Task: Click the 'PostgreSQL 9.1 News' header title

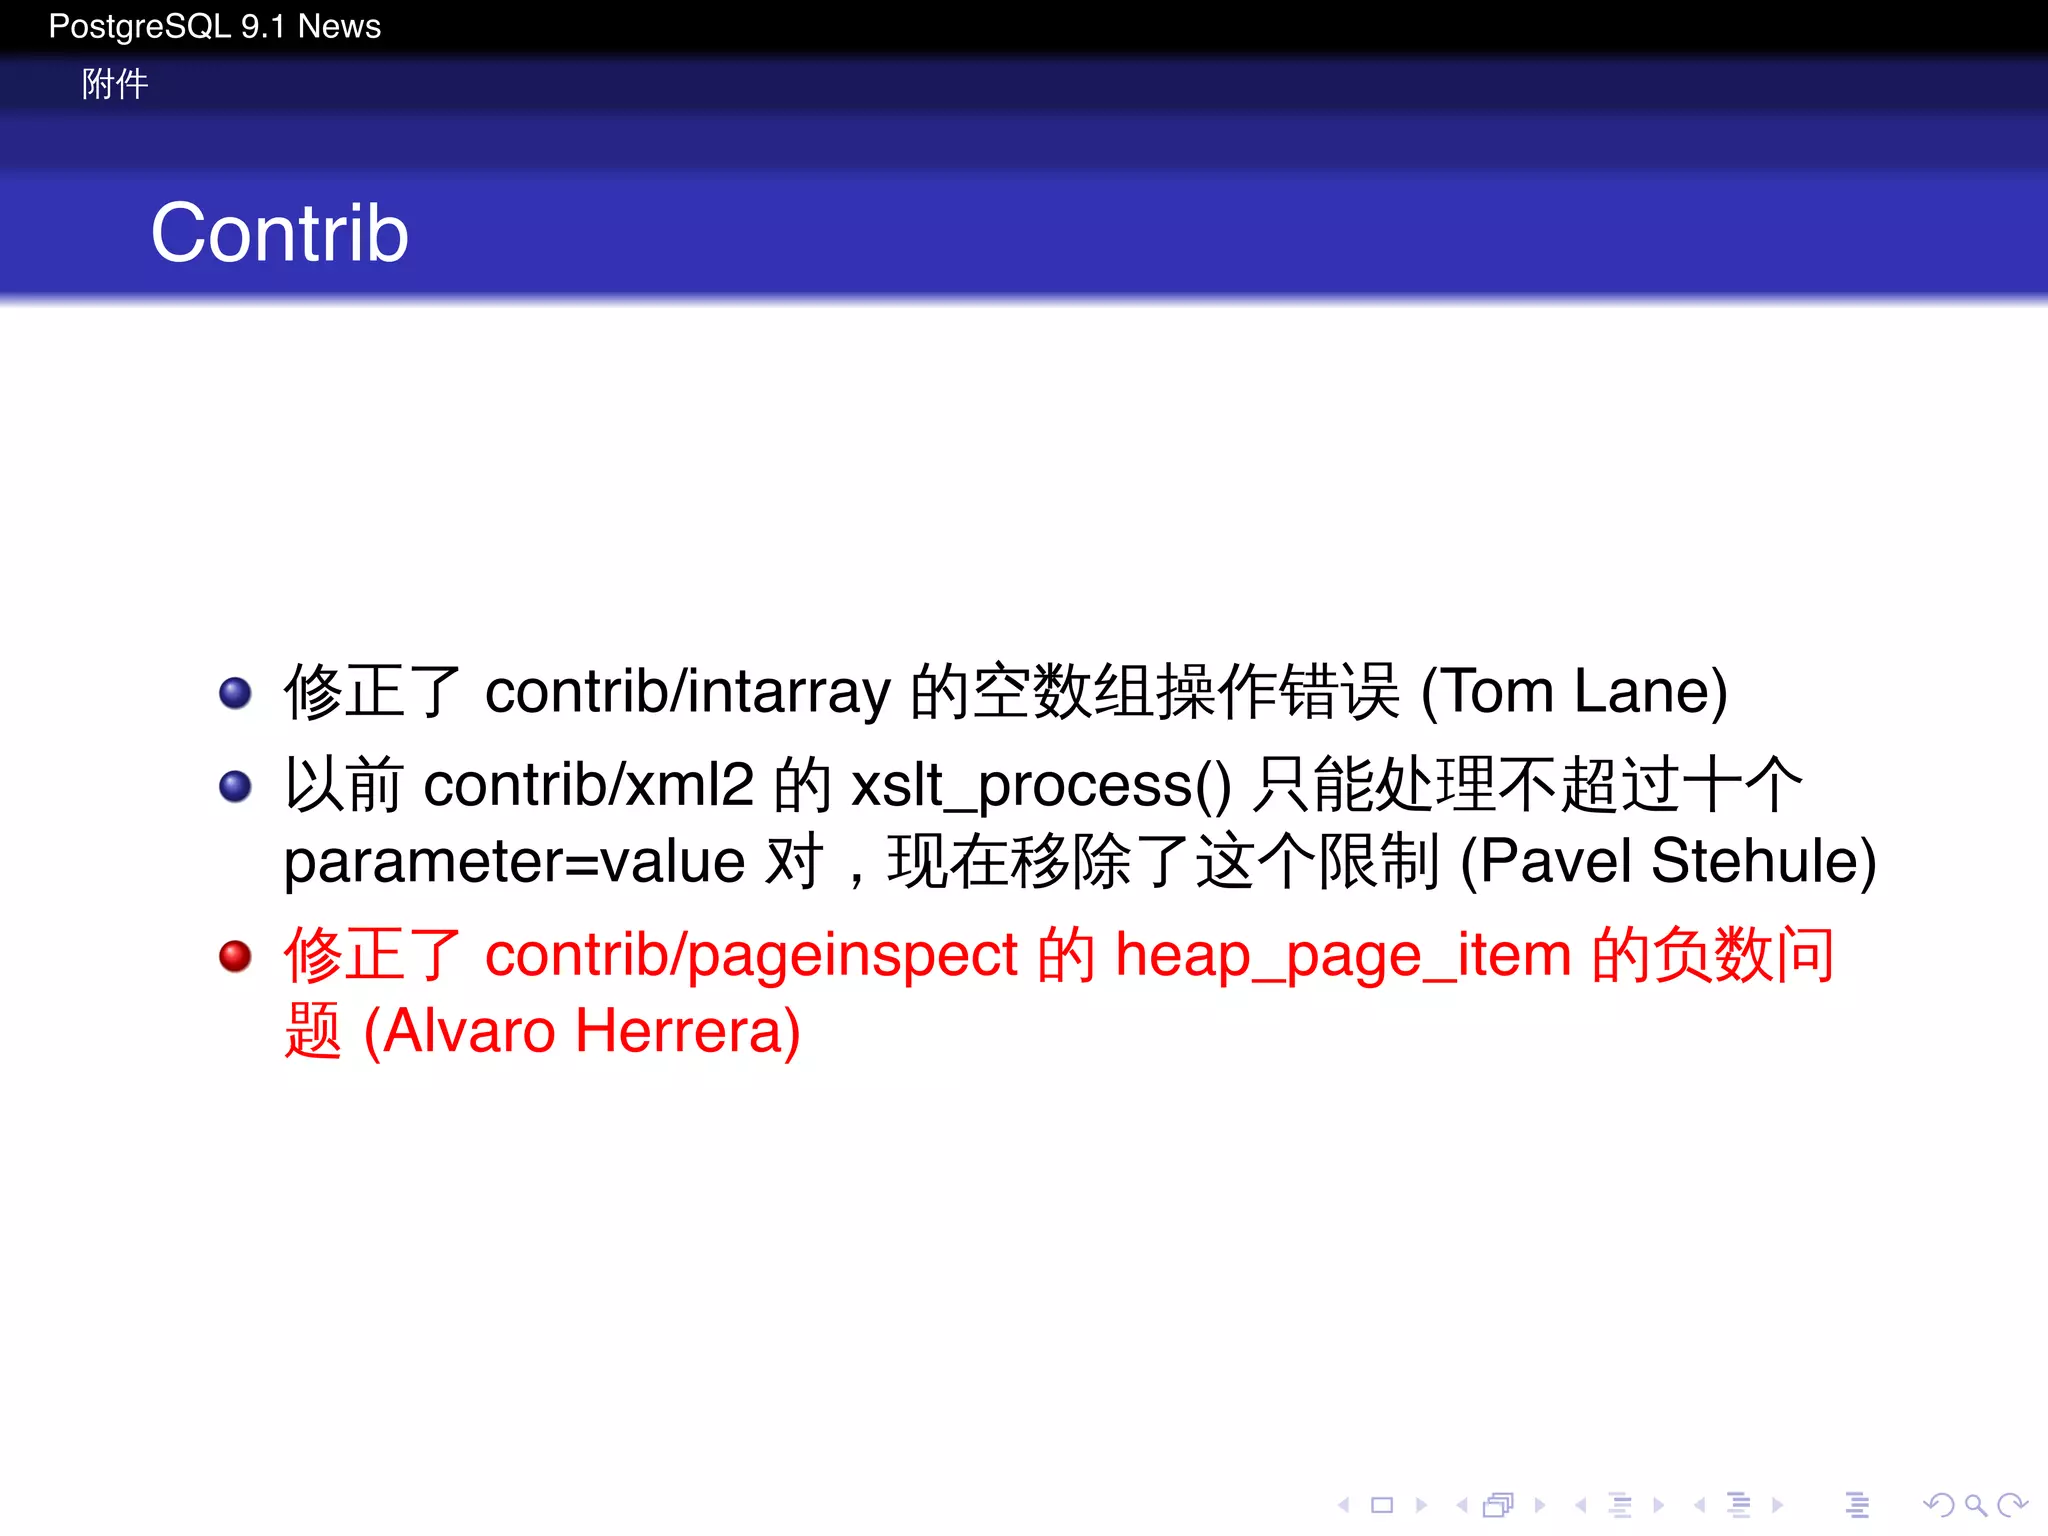Action: click(x=214, y=26)
